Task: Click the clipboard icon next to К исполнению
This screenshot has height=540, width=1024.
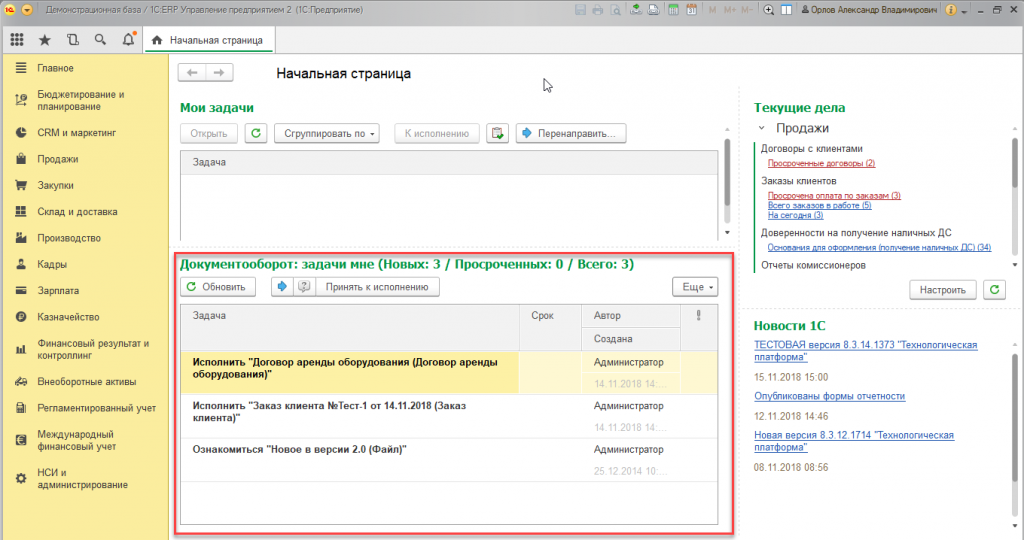Action: pyautogui.click(x=498, y=133)
